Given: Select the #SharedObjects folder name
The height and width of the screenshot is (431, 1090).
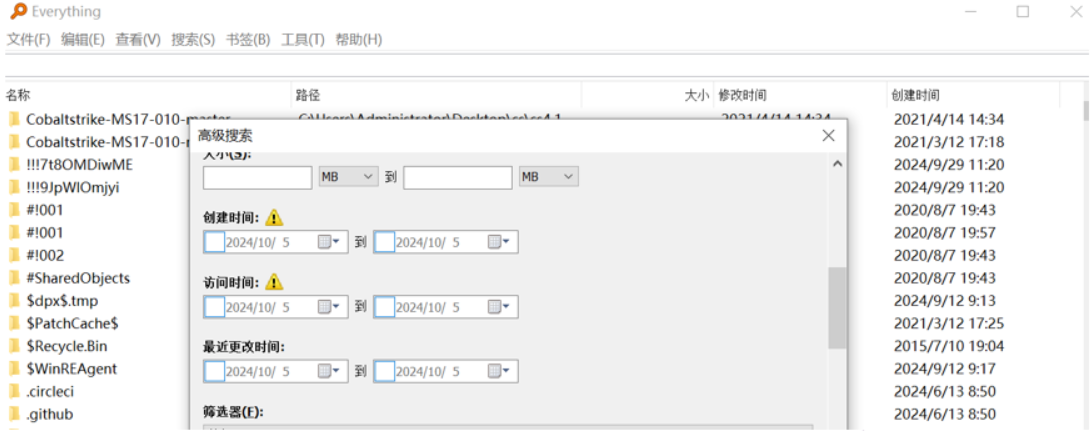Looking at the screenshot, I should (x=78, y=278).
